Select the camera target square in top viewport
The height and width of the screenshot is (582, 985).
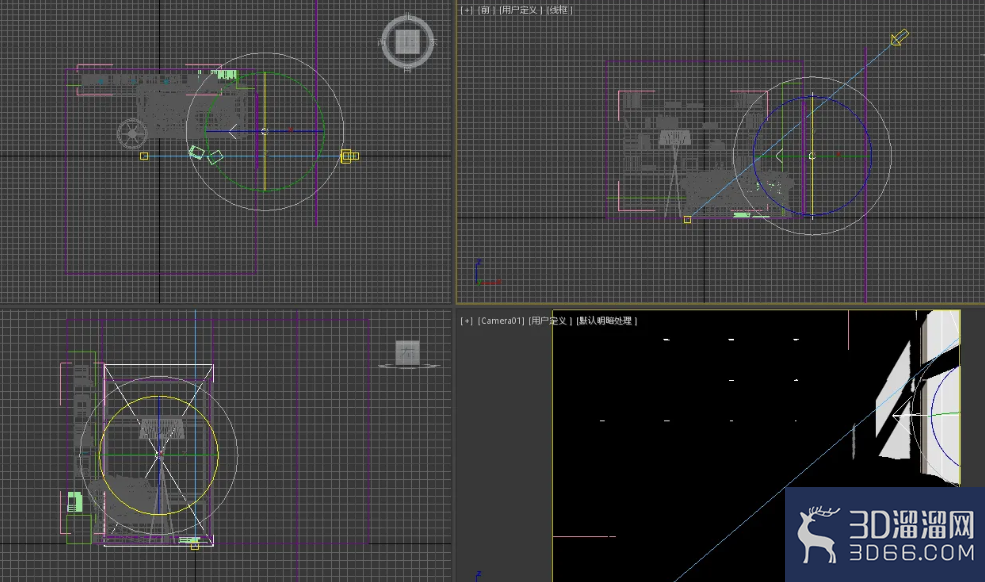tap(144, 156)
